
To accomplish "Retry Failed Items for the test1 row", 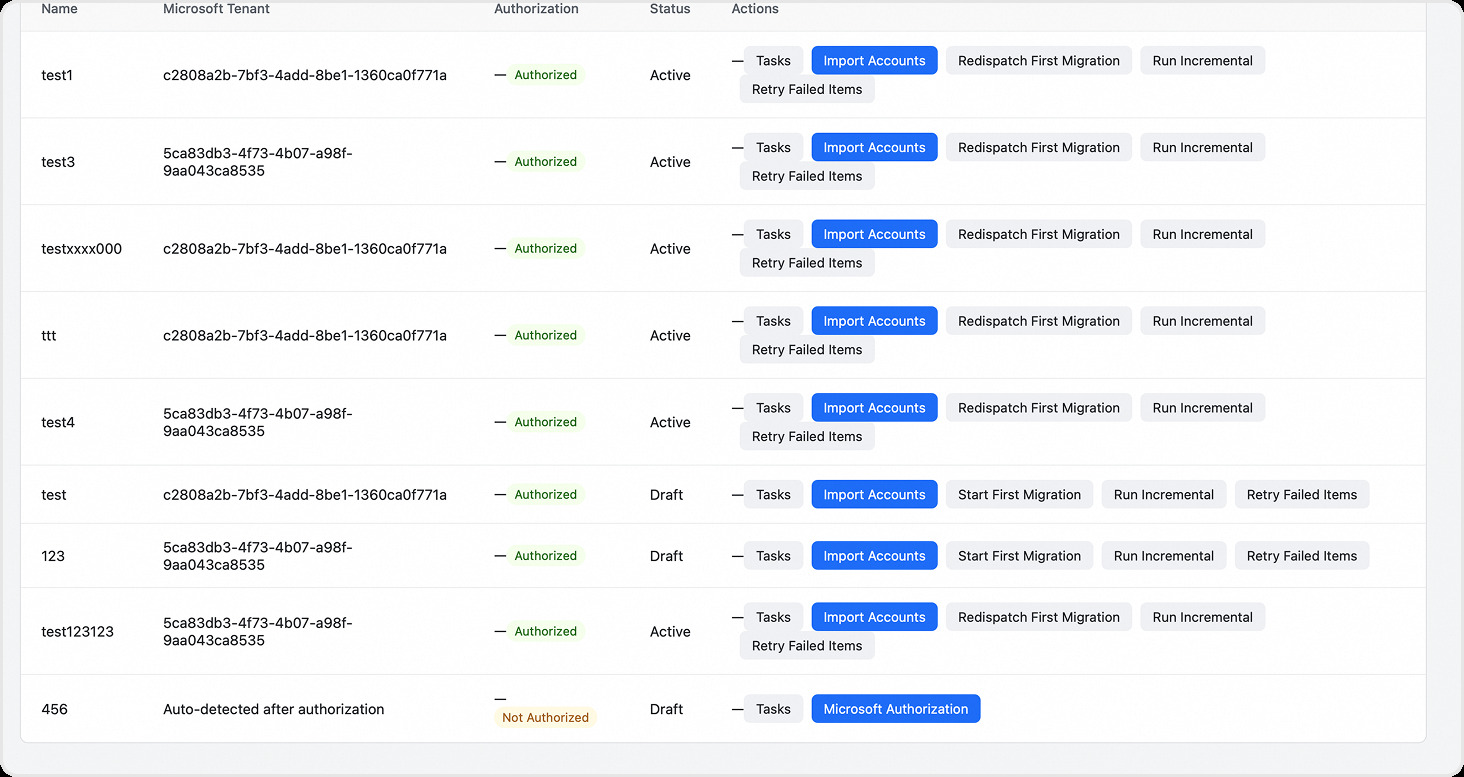I will 807,89.
